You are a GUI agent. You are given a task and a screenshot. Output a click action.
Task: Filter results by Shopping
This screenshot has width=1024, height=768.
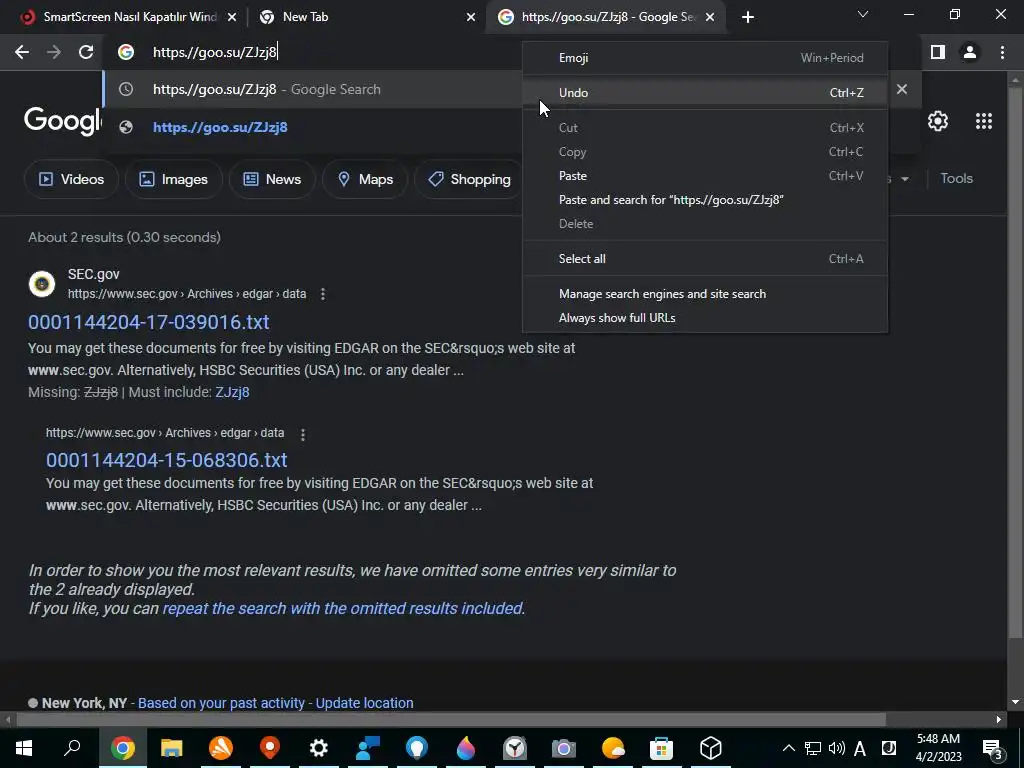[x=469, y=179]
